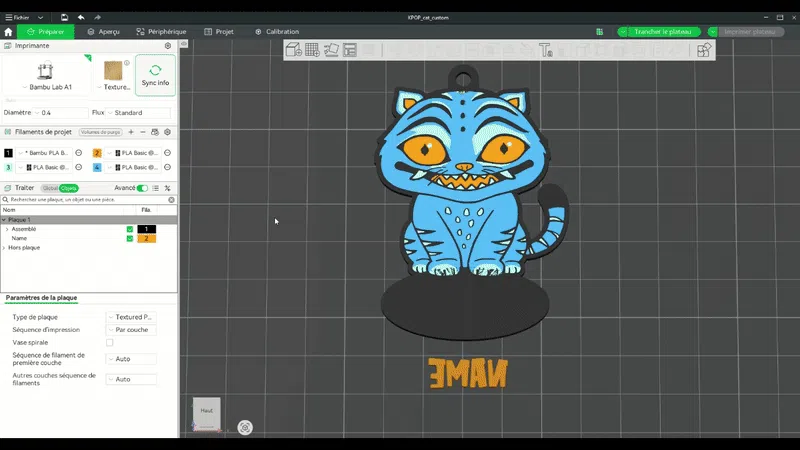Open filament 1 Bambu PLA dropdown

click(45, 153)
